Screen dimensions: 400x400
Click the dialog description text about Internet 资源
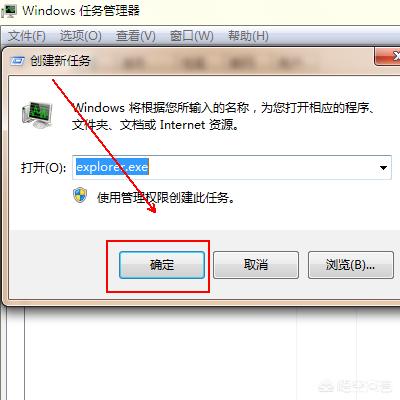223,116
